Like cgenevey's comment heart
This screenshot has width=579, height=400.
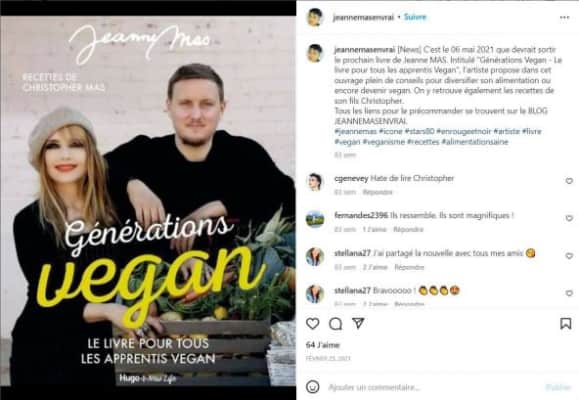click(569, 181)
